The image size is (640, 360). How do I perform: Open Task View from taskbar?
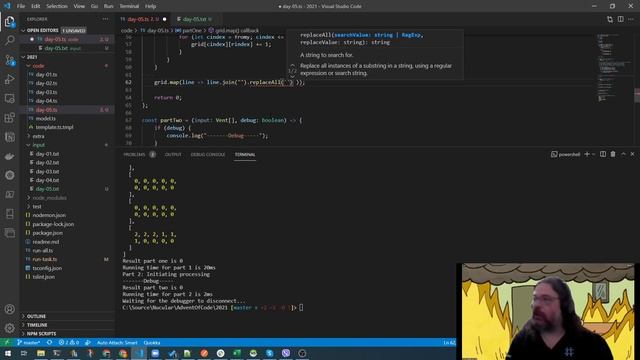click(24, 353)
